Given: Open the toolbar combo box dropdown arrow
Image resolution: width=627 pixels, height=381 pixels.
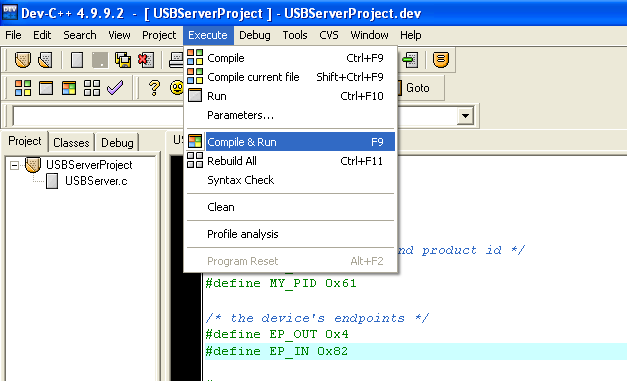Looking at the screenshot, I should coord(465,116).
